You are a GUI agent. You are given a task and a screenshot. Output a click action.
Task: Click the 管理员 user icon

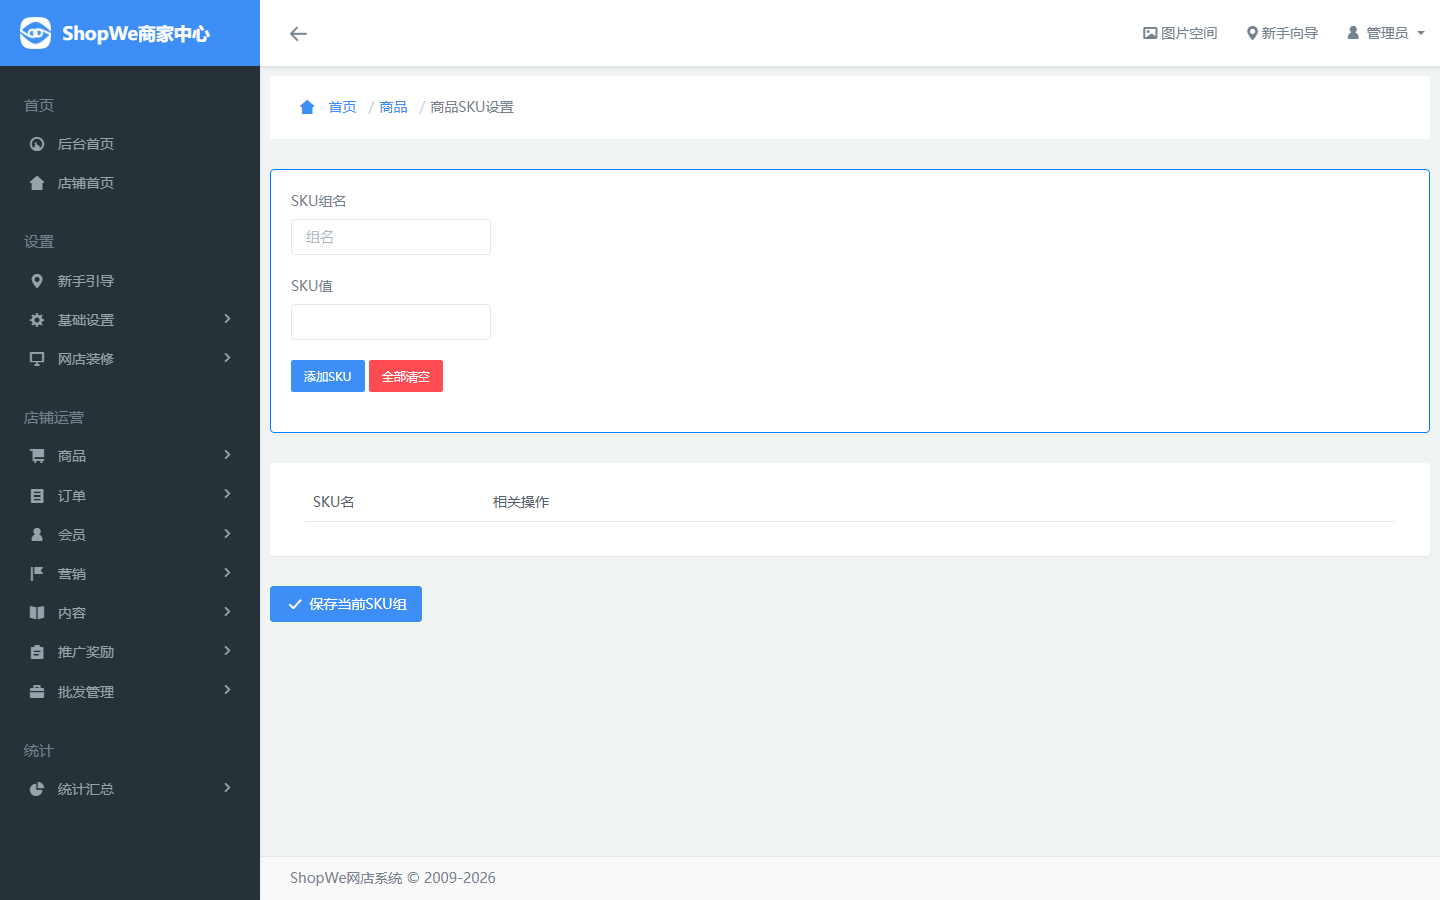tap(1353, 33)
